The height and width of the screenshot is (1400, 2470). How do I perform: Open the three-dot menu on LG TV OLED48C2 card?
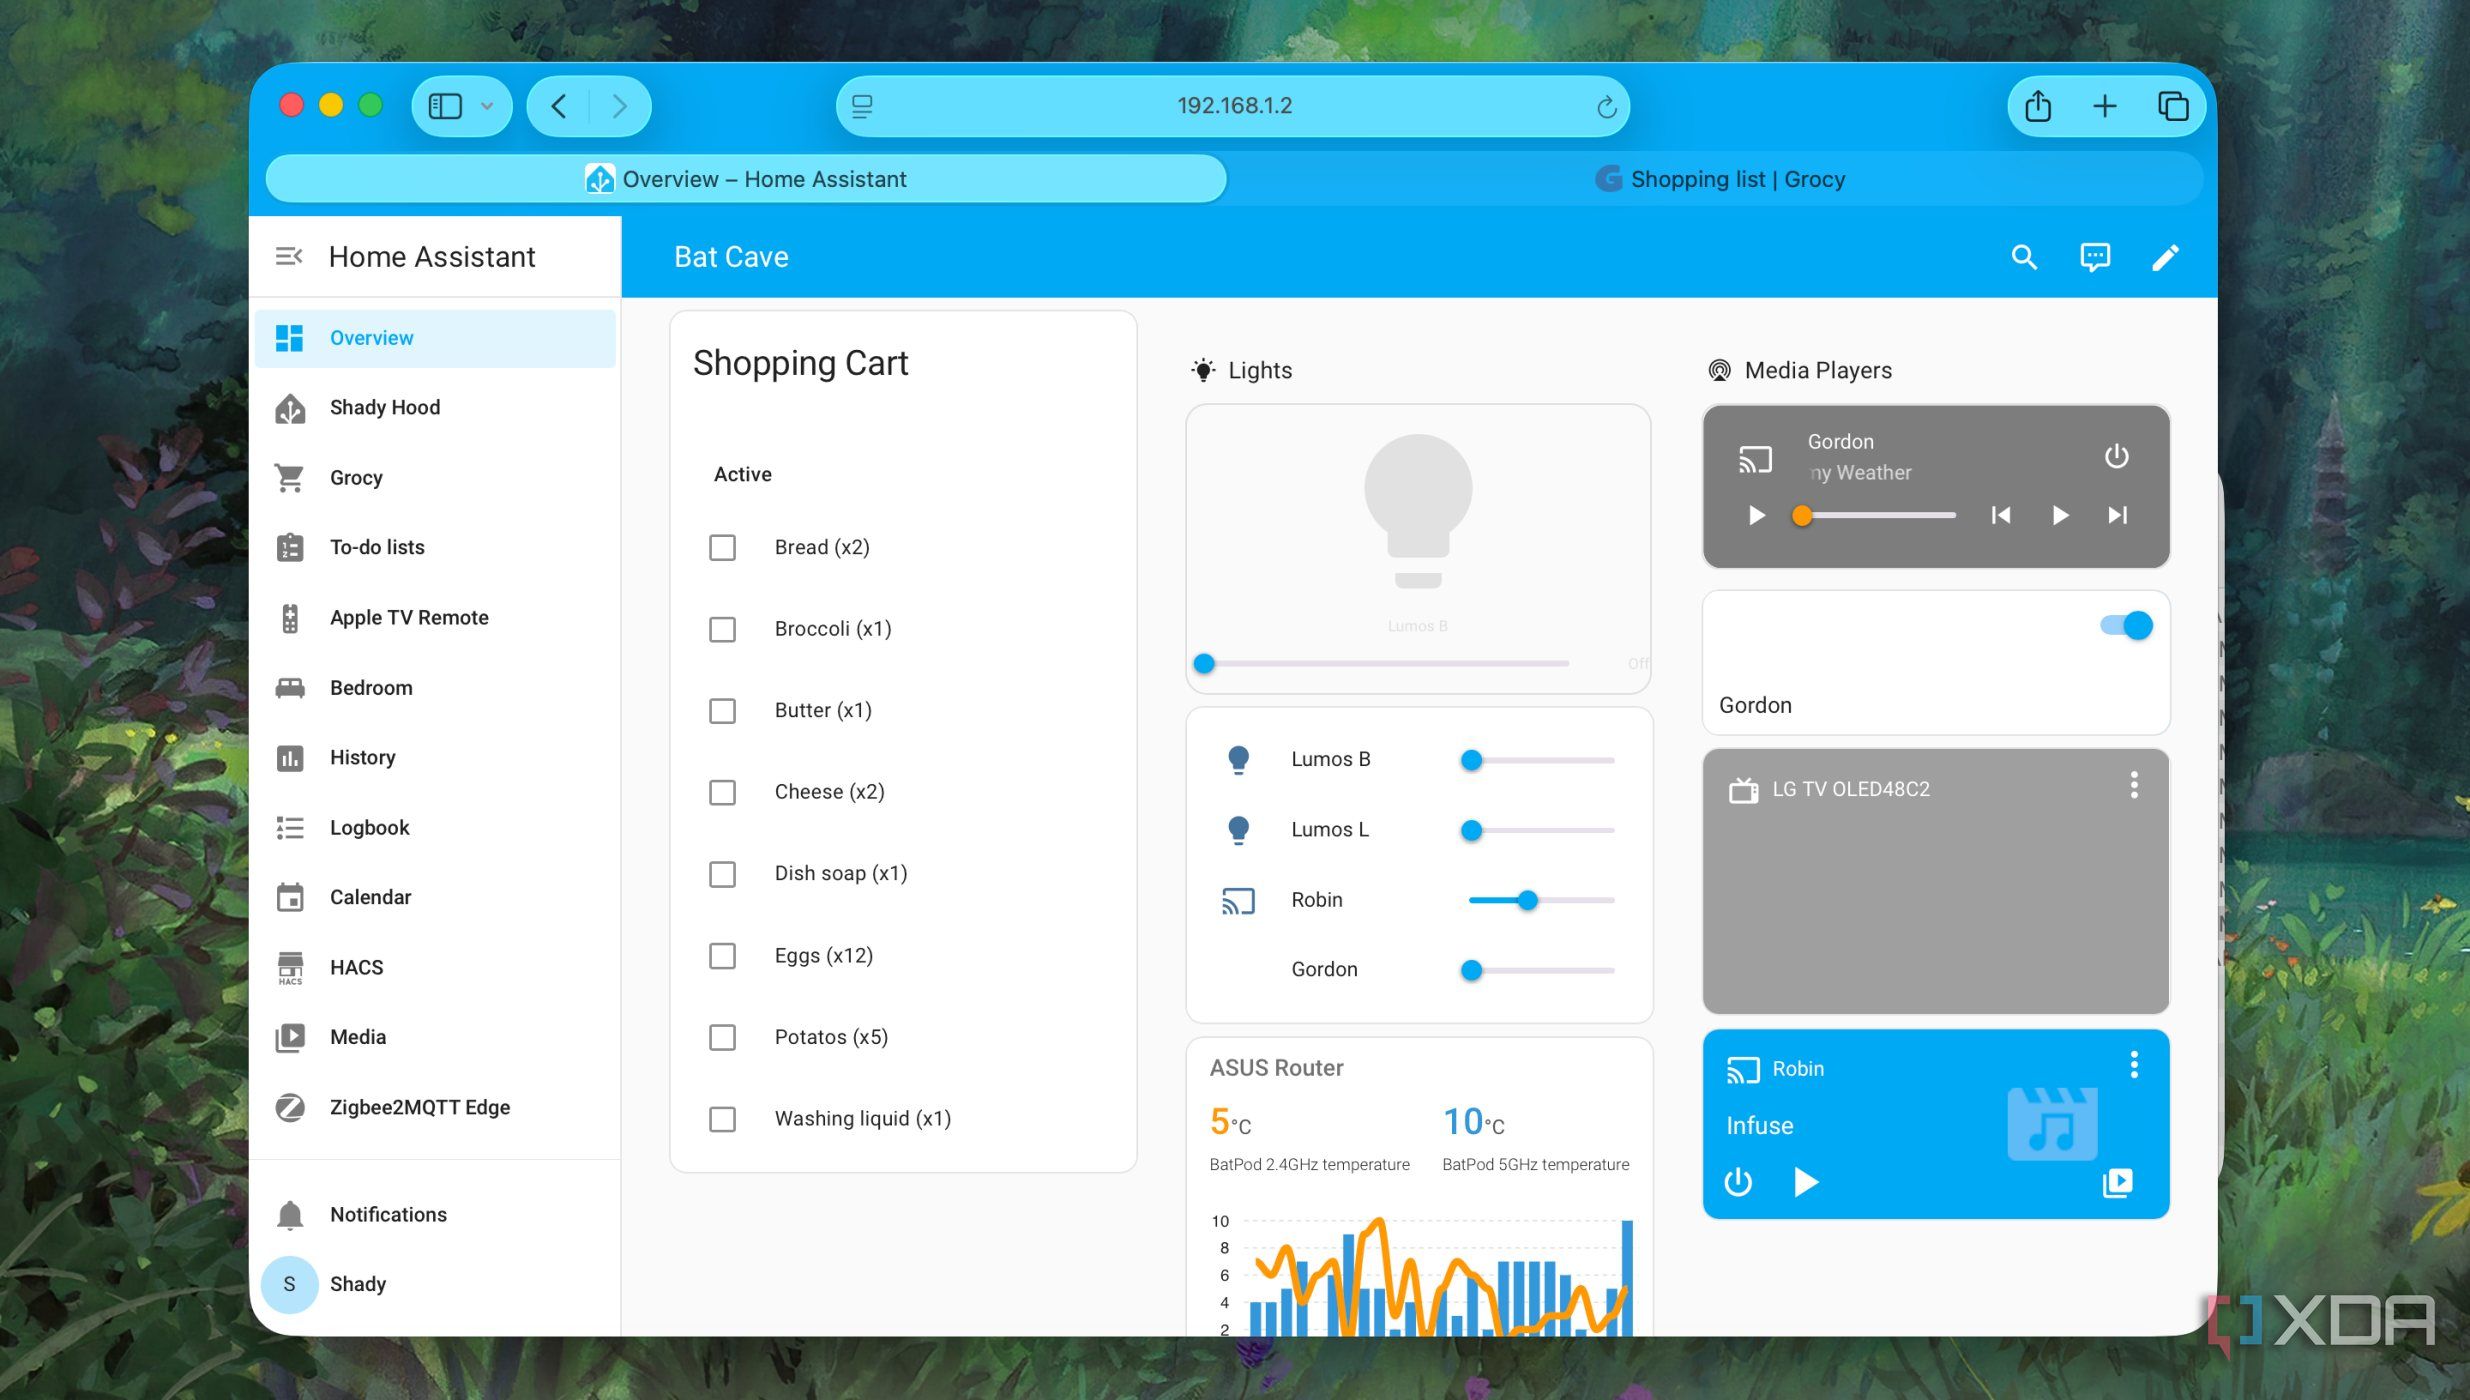tap(2134, 785)
